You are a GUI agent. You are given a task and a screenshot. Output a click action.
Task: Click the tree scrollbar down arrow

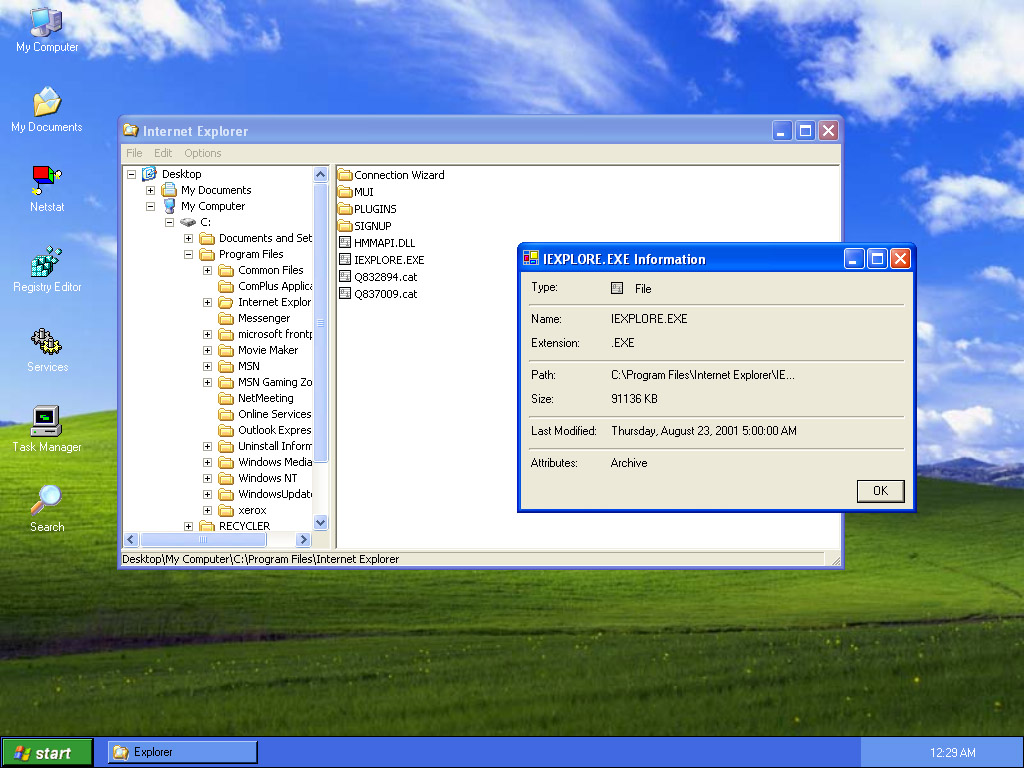(320, 522)
